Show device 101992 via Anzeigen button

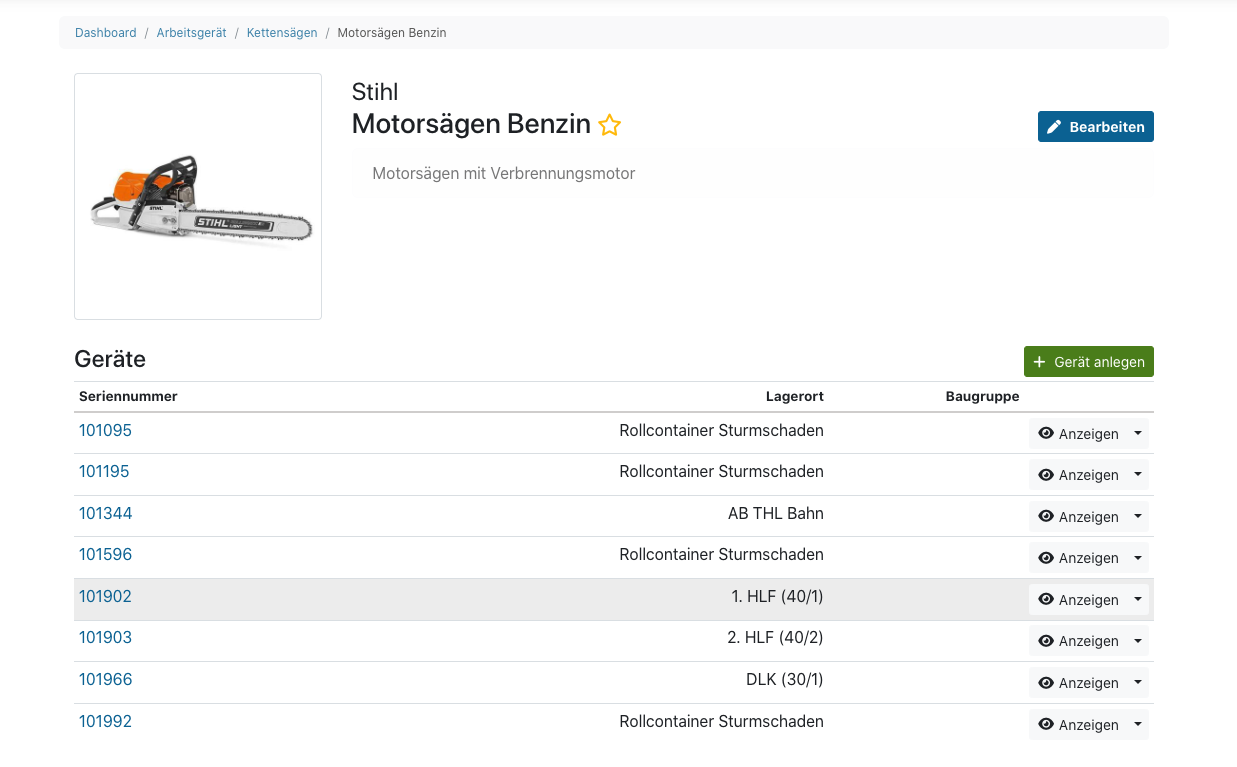[1078, 725]
